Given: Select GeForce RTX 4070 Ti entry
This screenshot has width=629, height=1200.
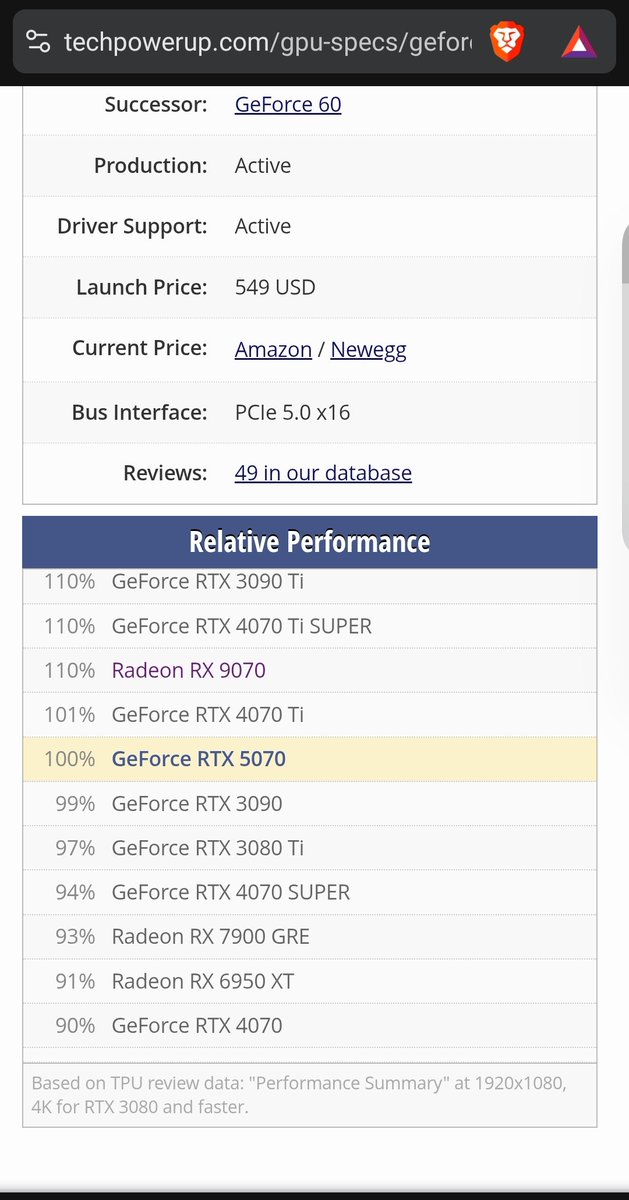Looking at the screenshot, I should pos(208,714).
